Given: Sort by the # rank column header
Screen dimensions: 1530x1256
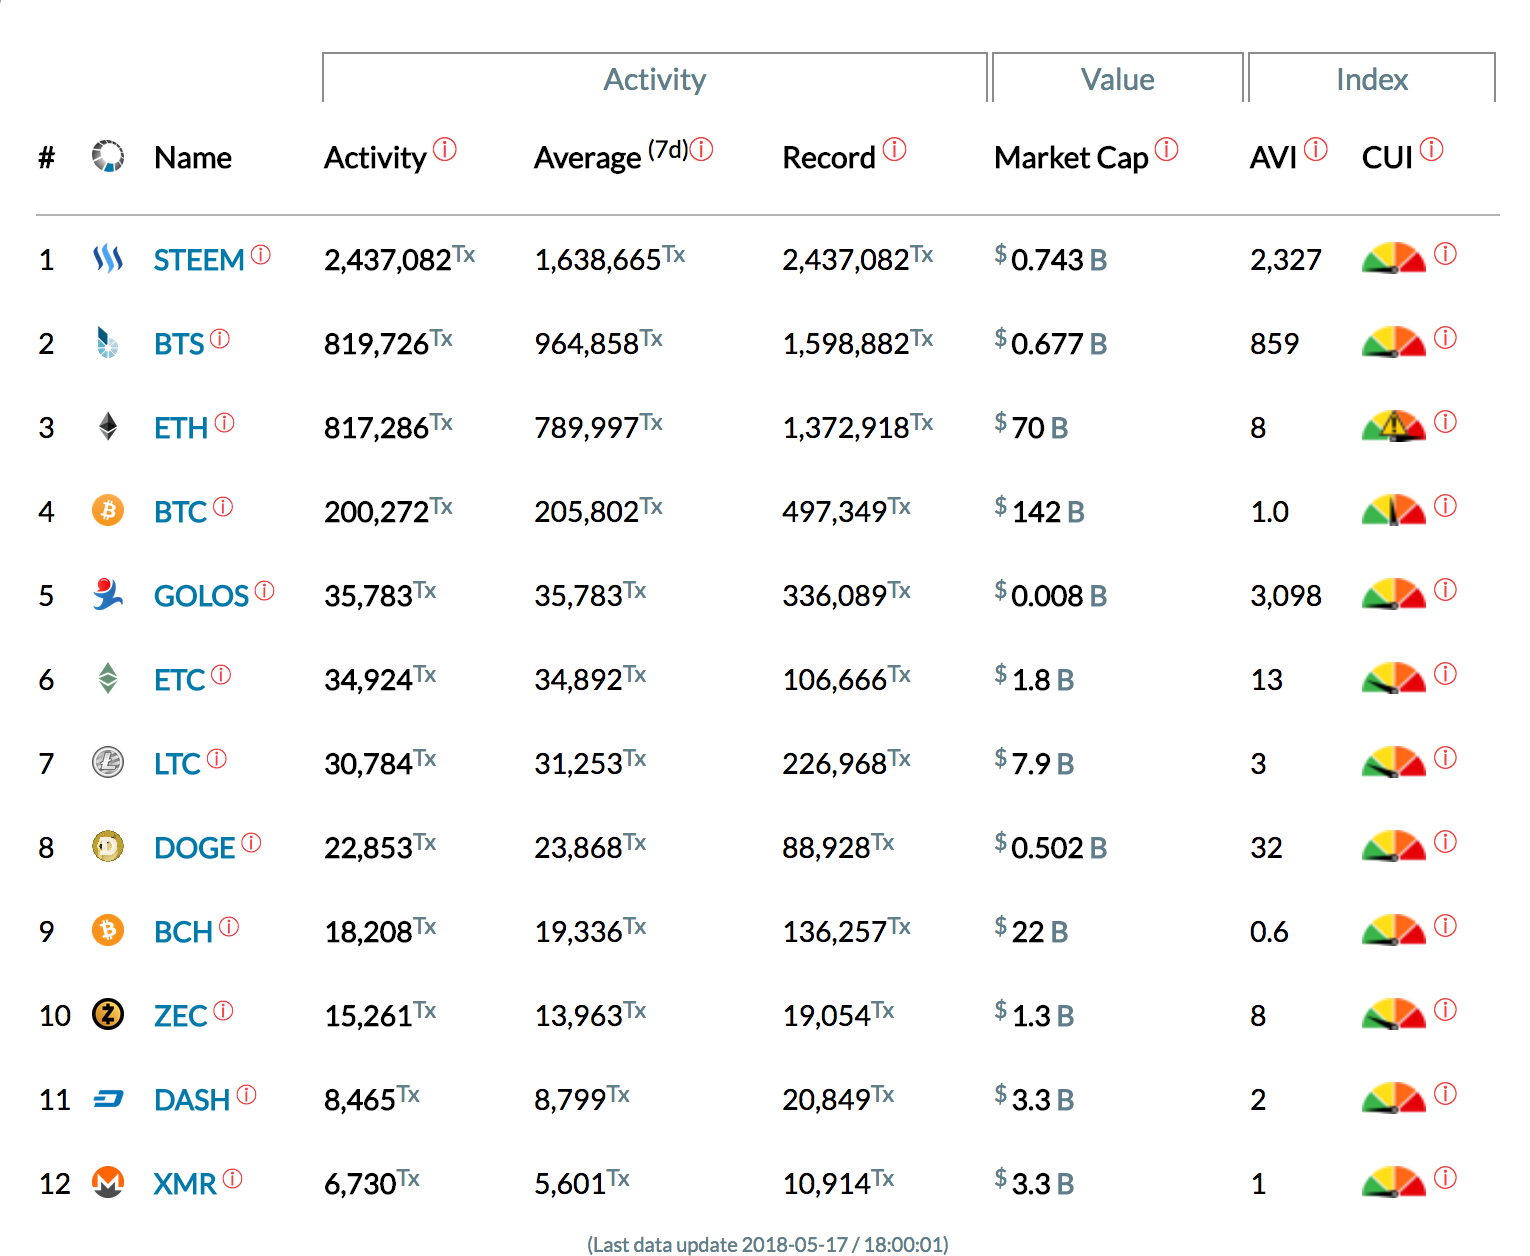Looking at the screenshot, I should [46, 157].
